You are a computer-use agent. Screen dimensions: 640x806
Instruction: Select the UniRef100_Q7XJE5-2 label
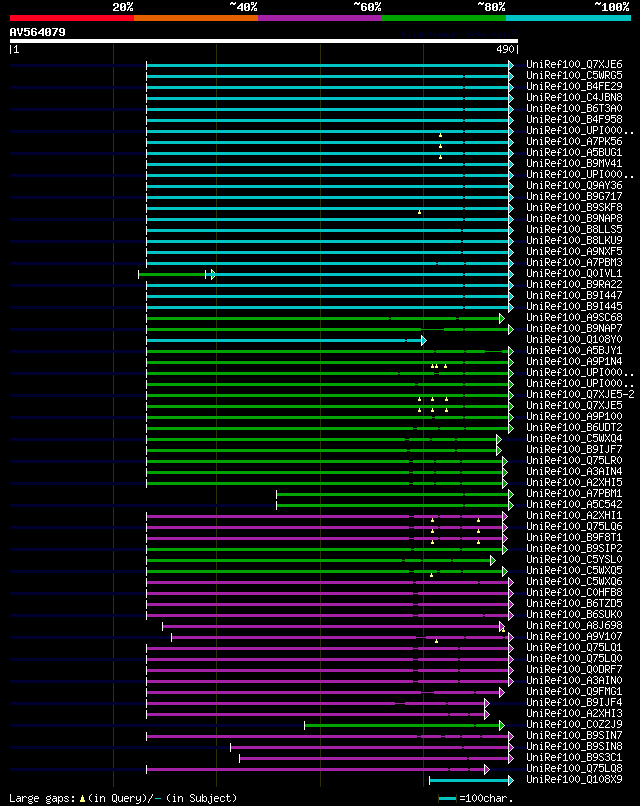[x=580, y=394]
